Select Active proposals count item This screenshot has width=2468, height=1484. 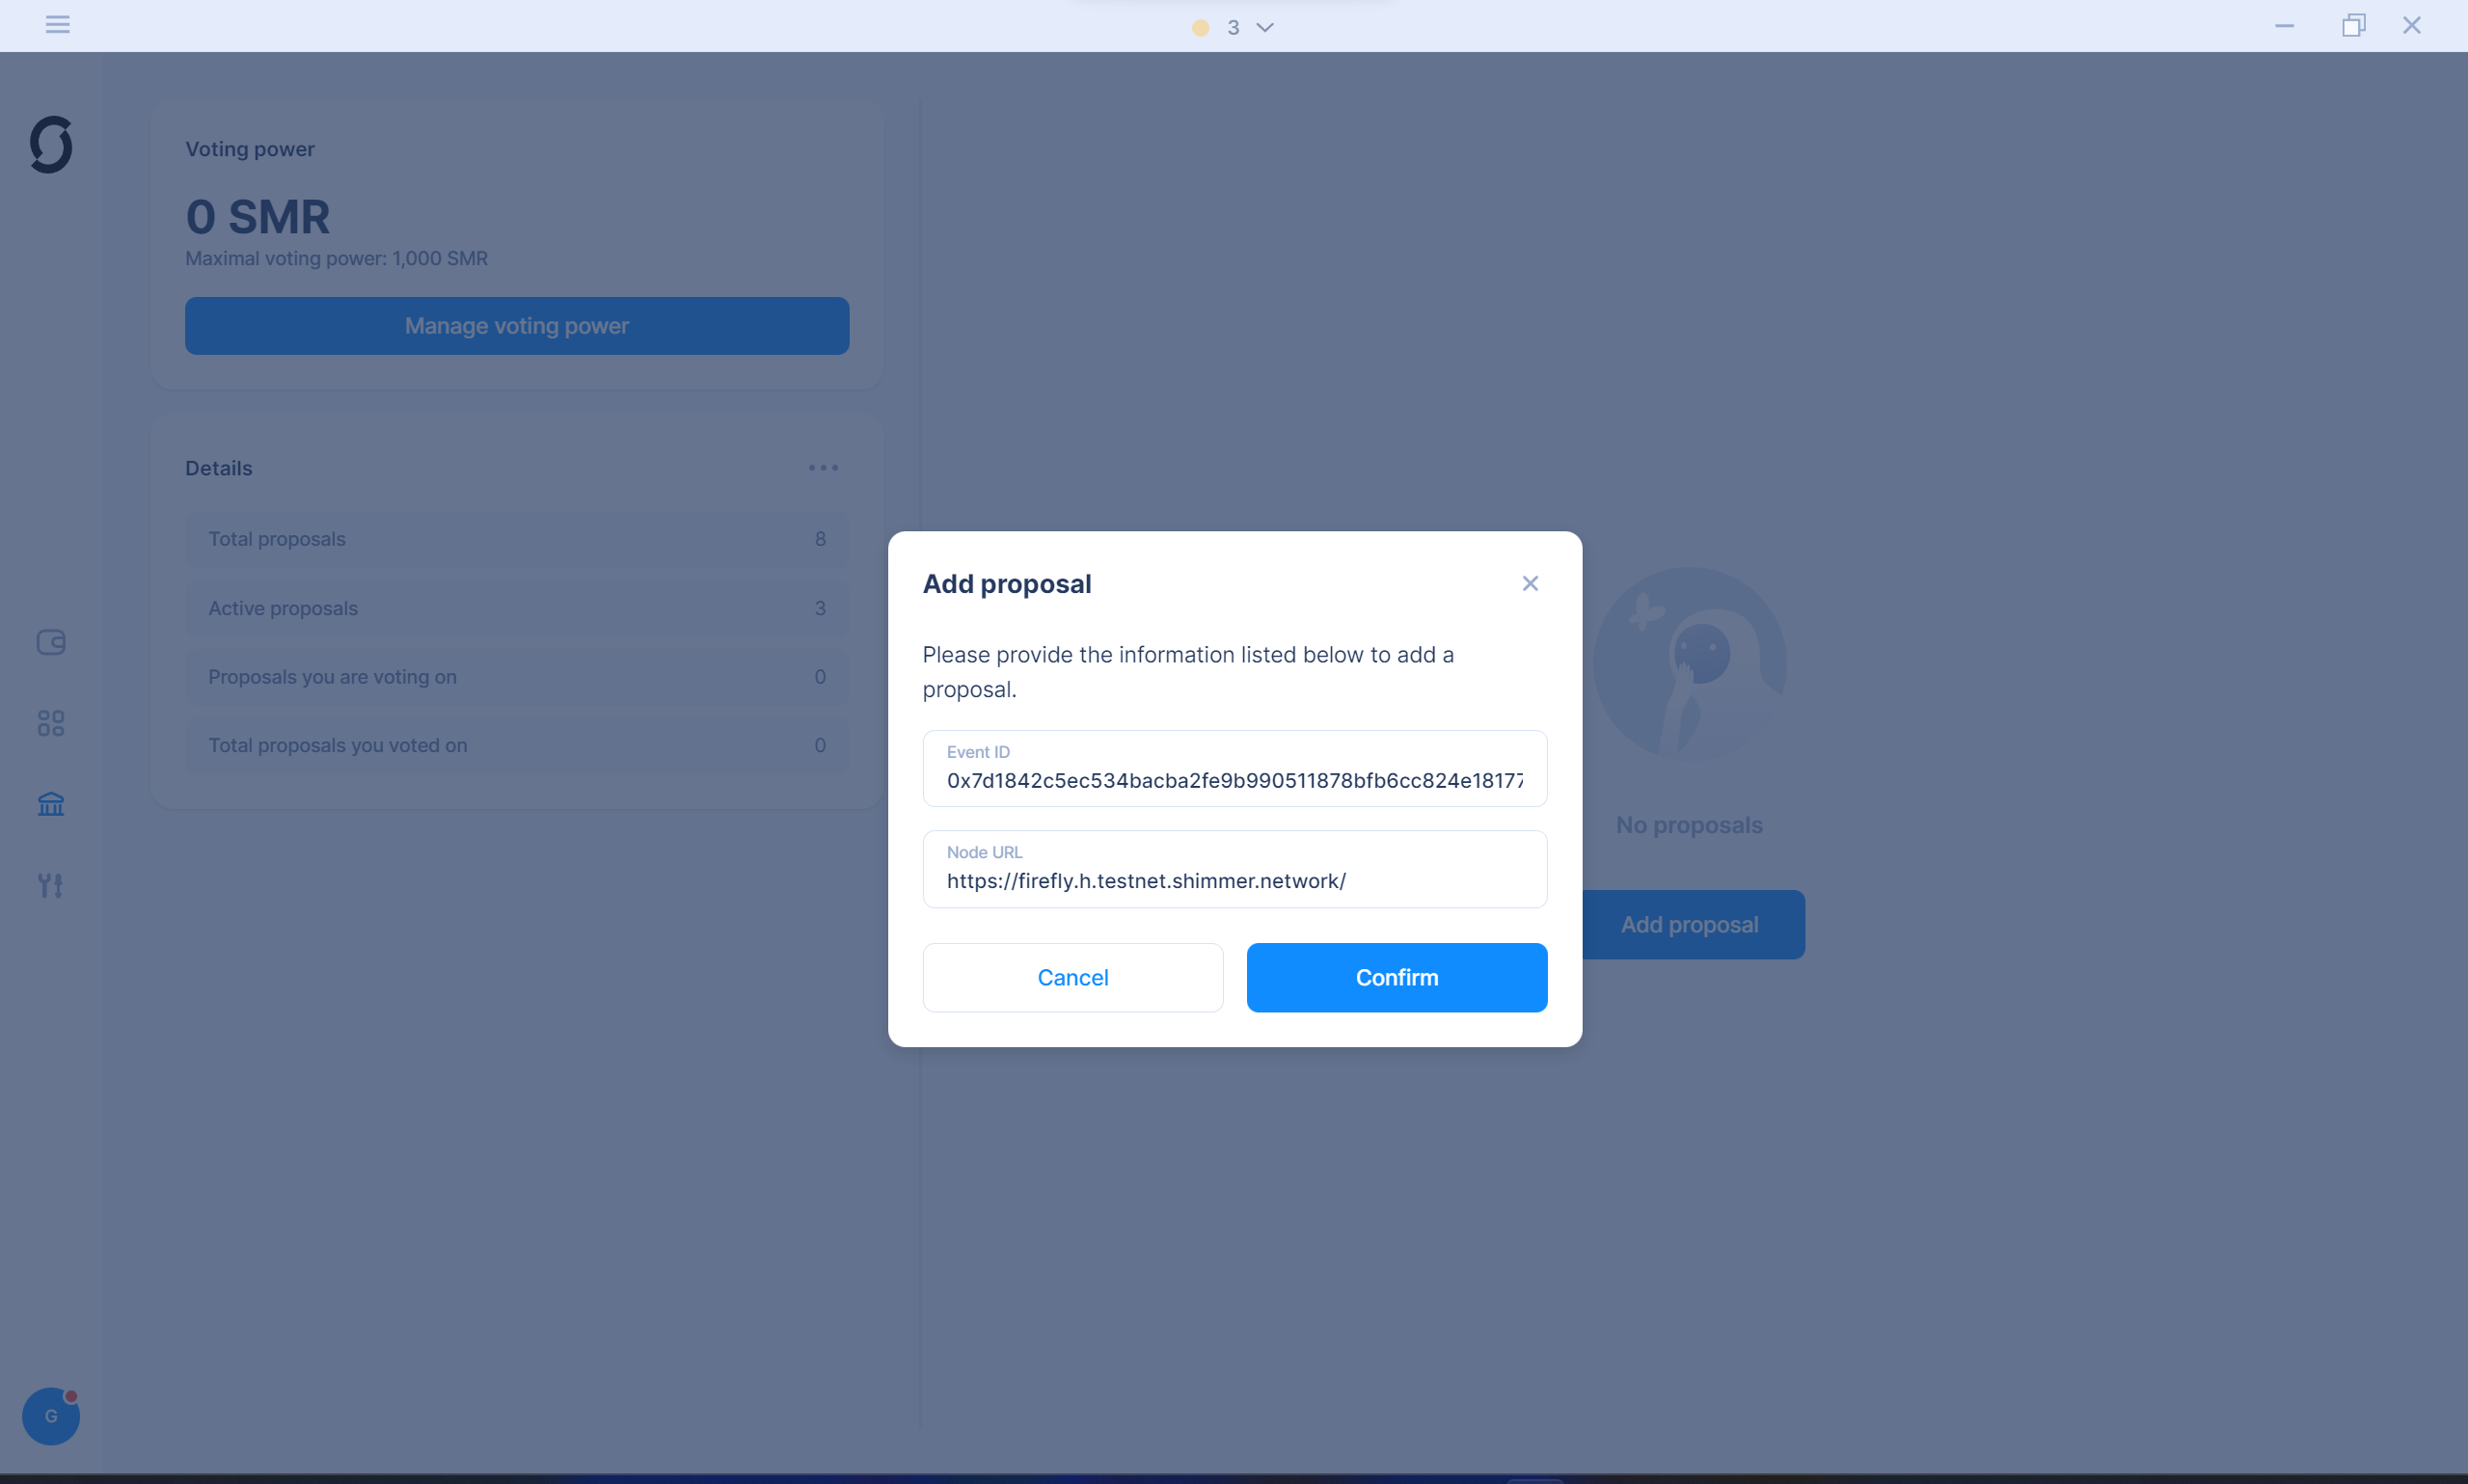[820, 608]
